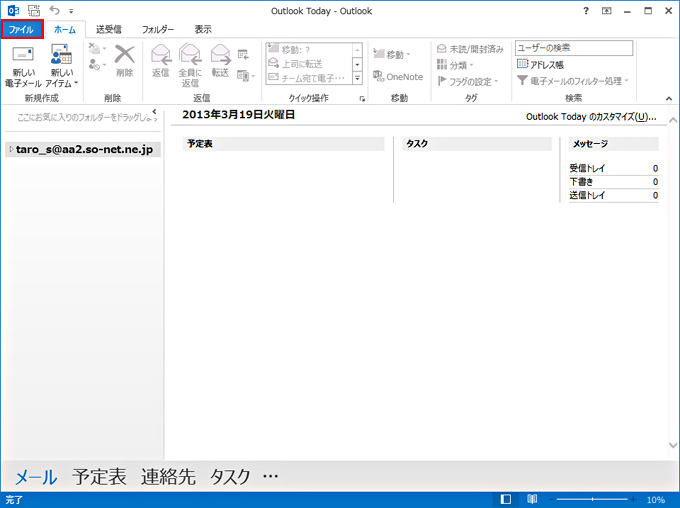Click the ユーザーの検索 (Search People) field
The width and height of the screenshot is (680, 508).
pyautogui.click(x=573, y=47)
